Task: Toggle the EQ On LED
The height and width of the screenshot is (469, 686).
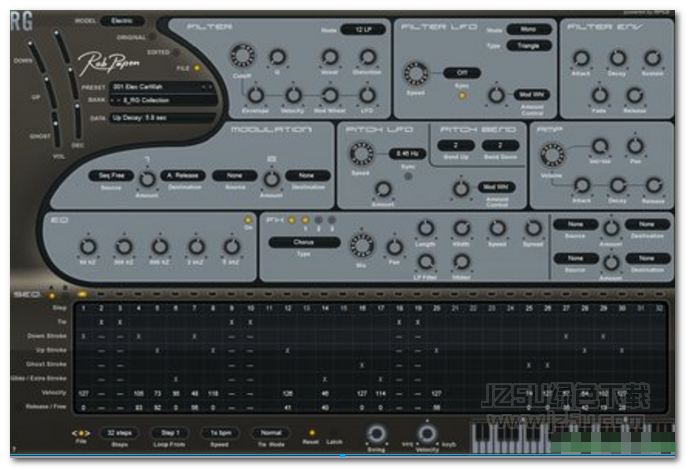Action: pos(248,220)
